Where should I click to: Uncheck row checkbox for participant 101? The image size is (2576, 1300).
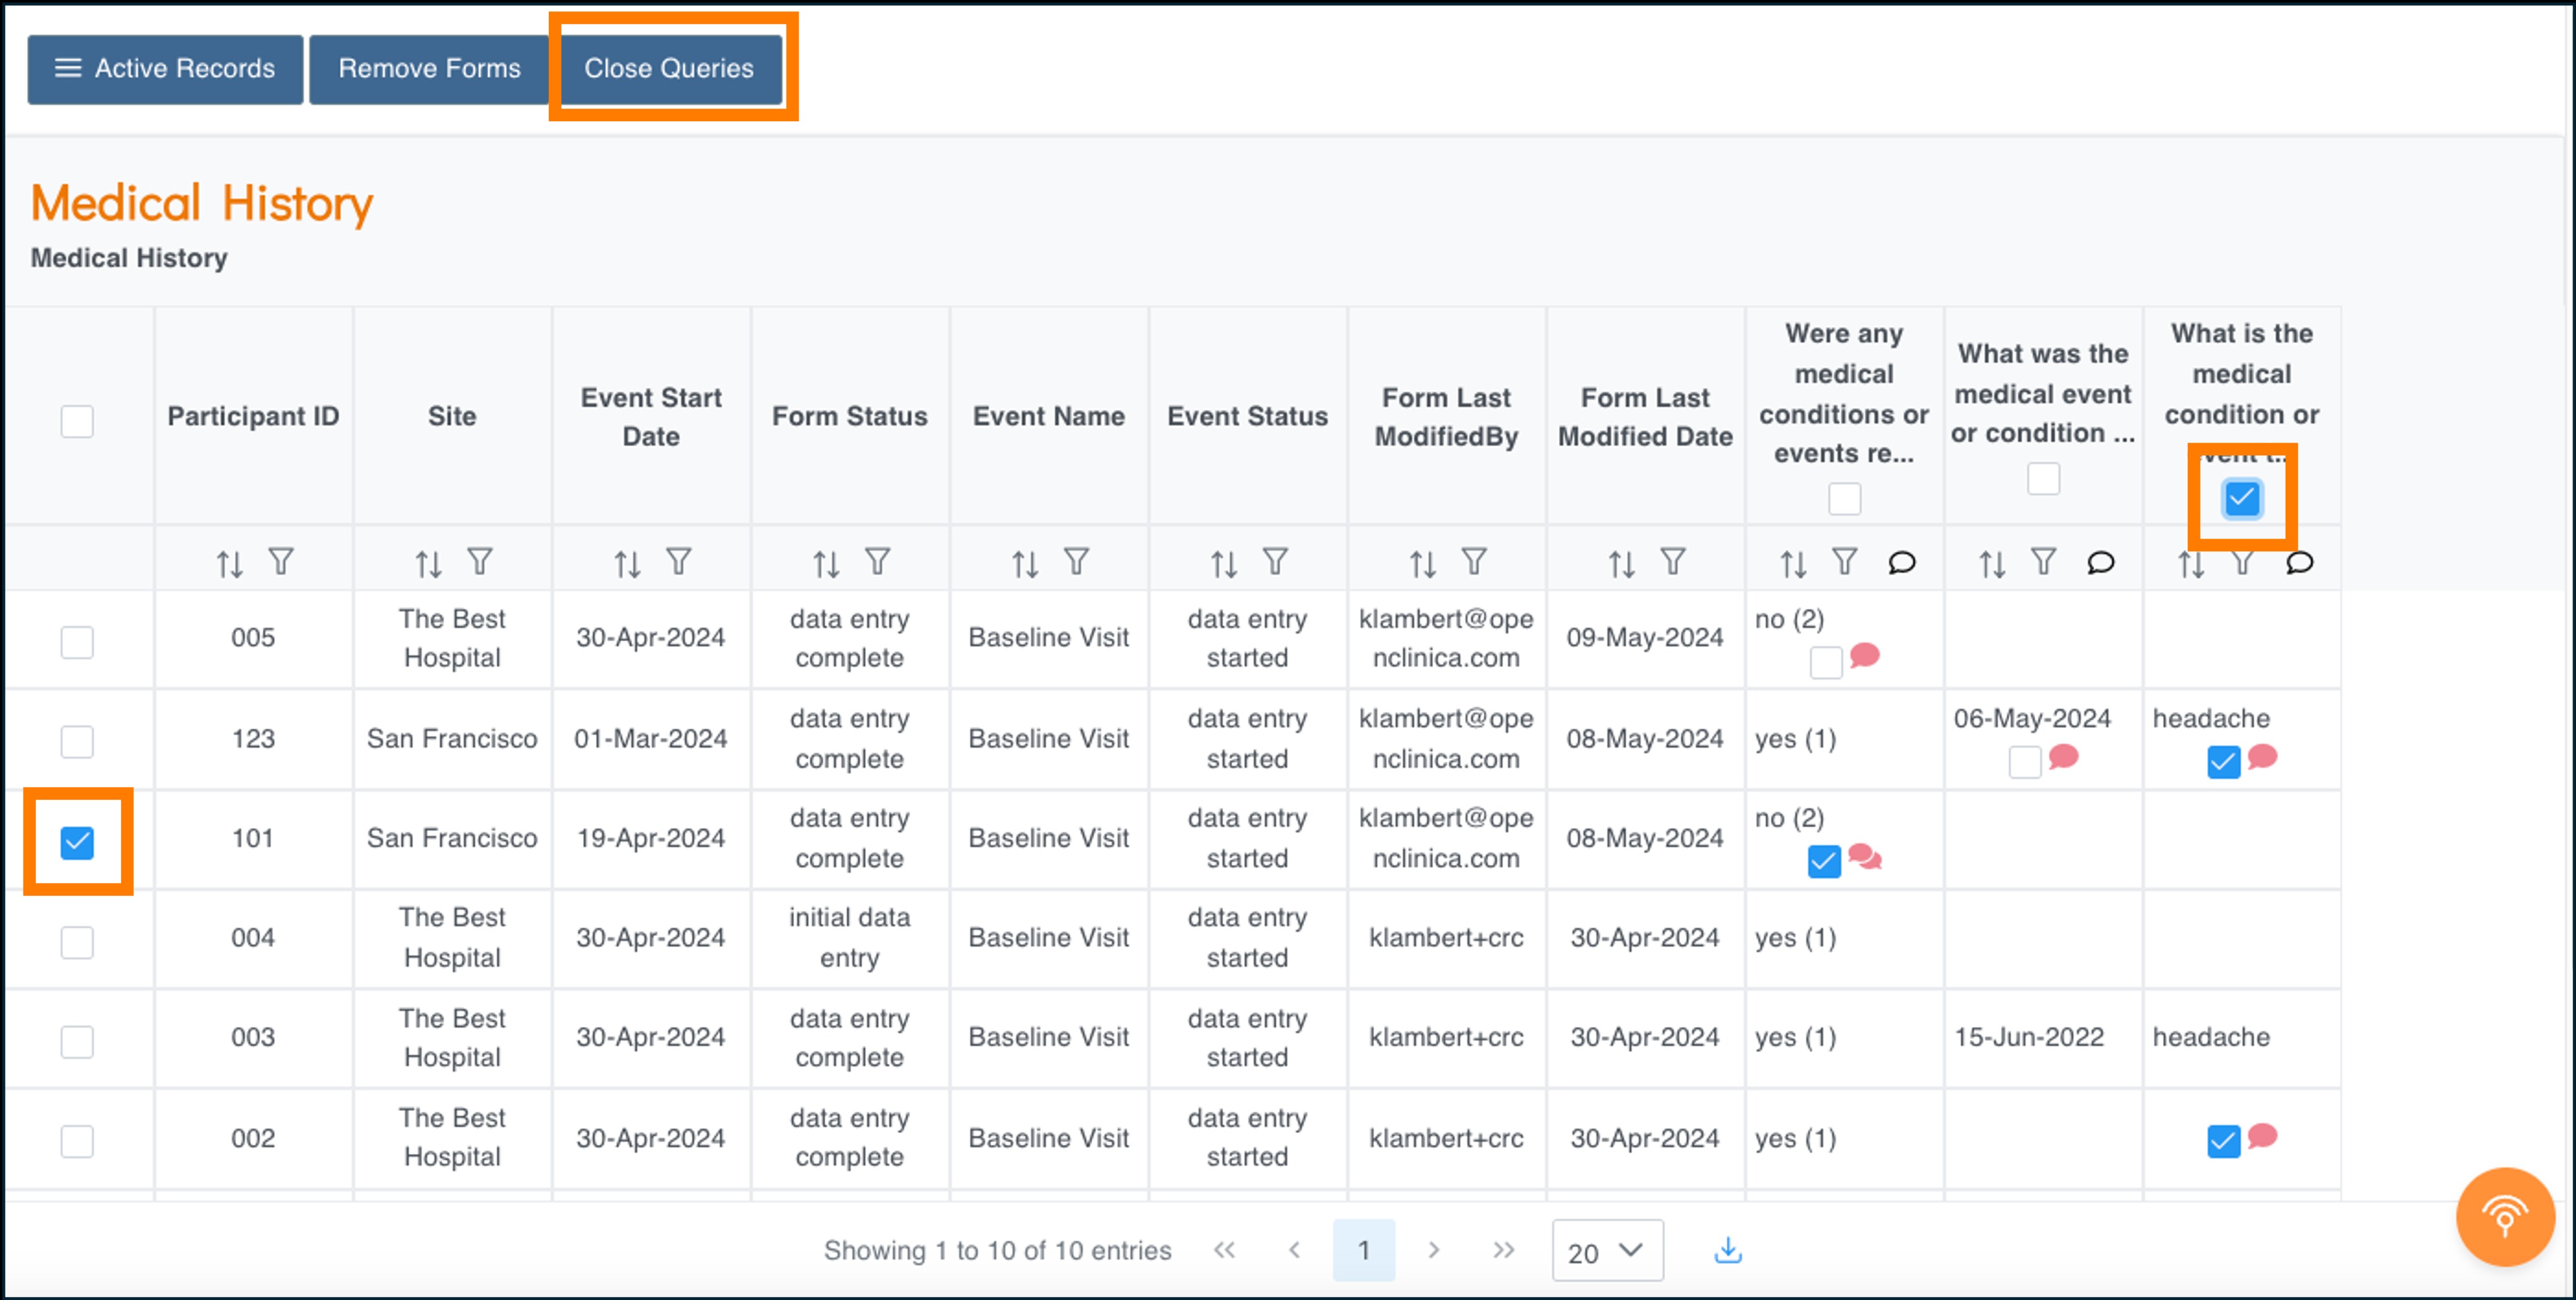pyautogui.click(x=77, y=842)
